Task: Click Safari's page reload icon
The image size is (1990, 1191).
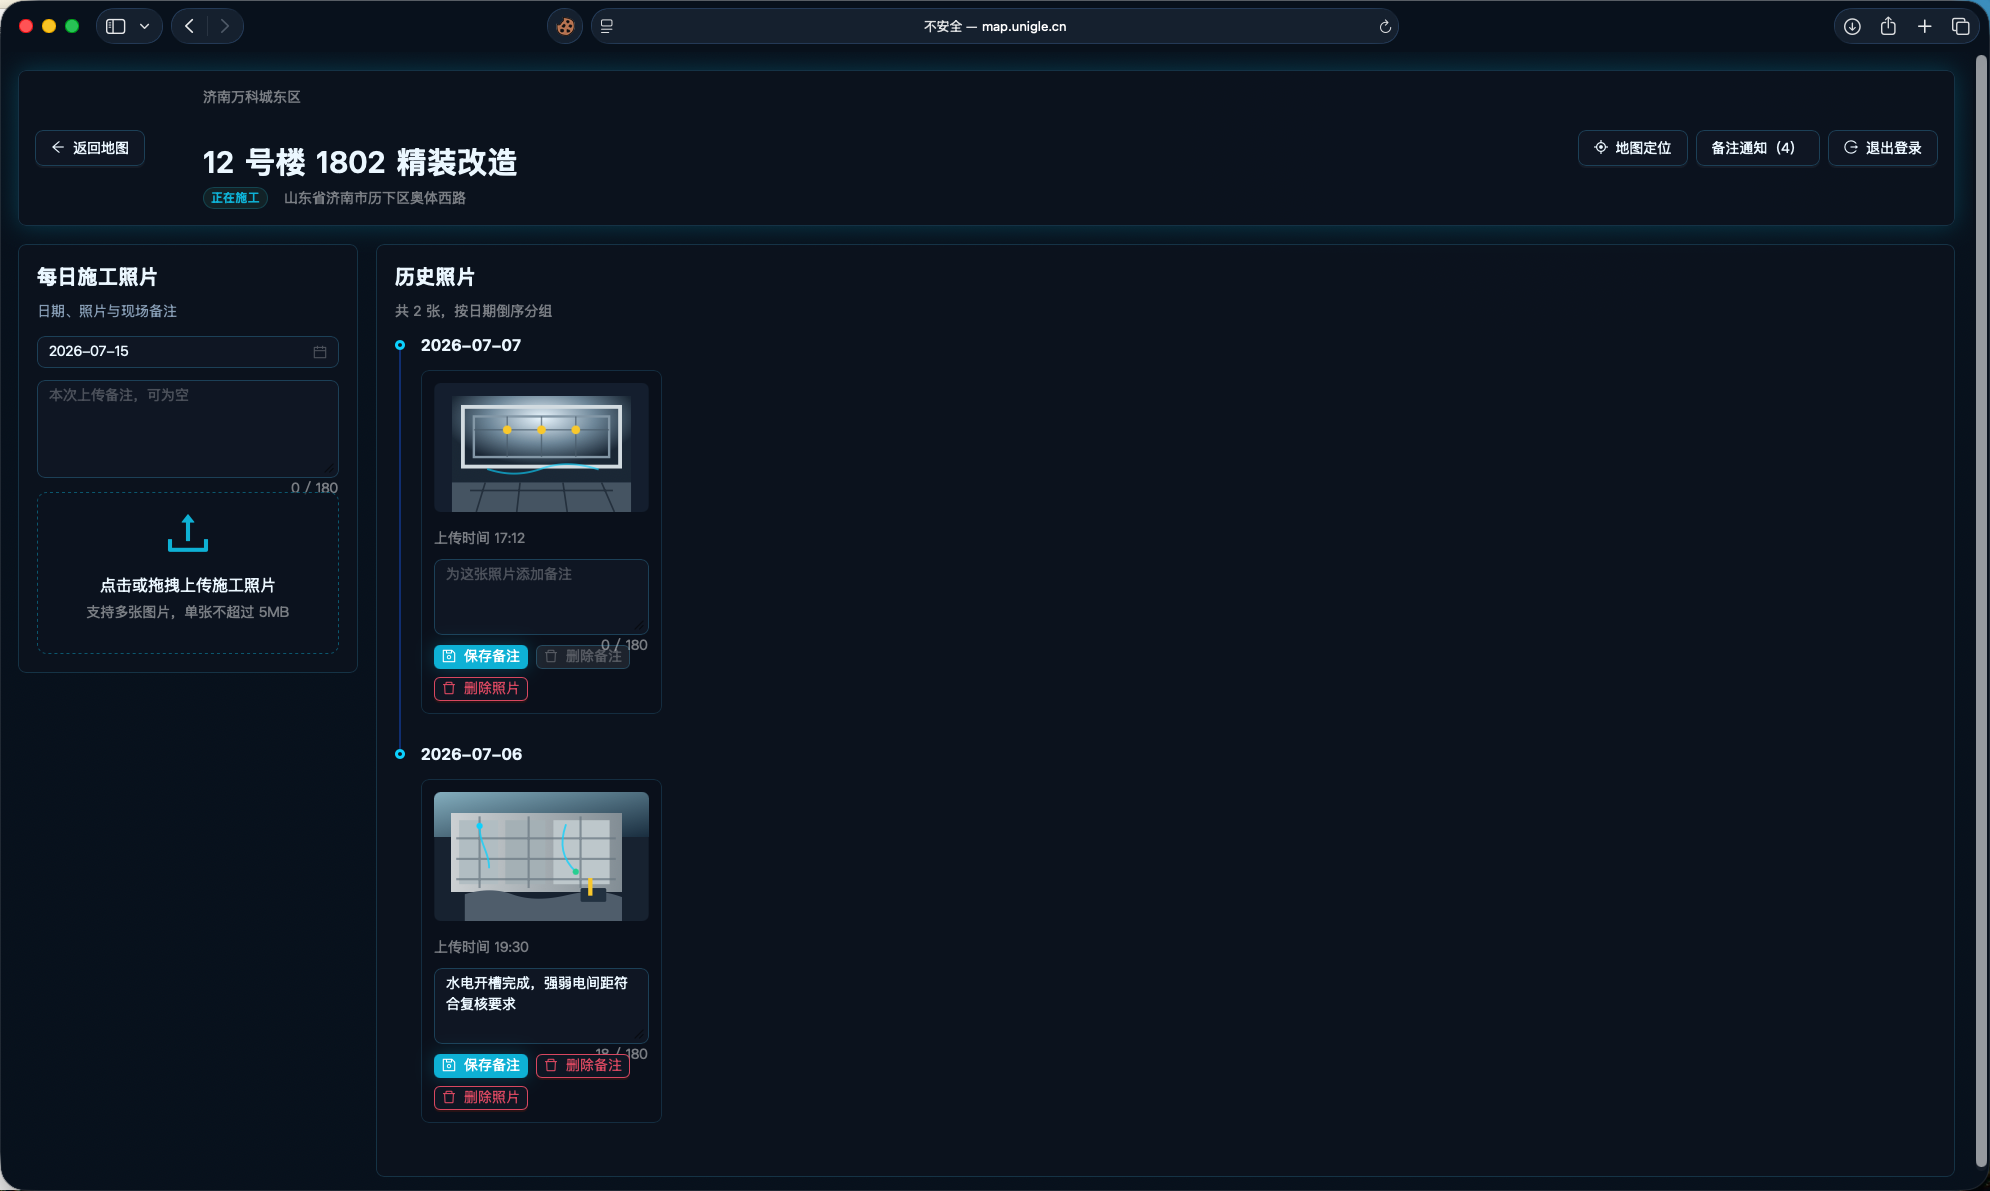Action: 1385,27
